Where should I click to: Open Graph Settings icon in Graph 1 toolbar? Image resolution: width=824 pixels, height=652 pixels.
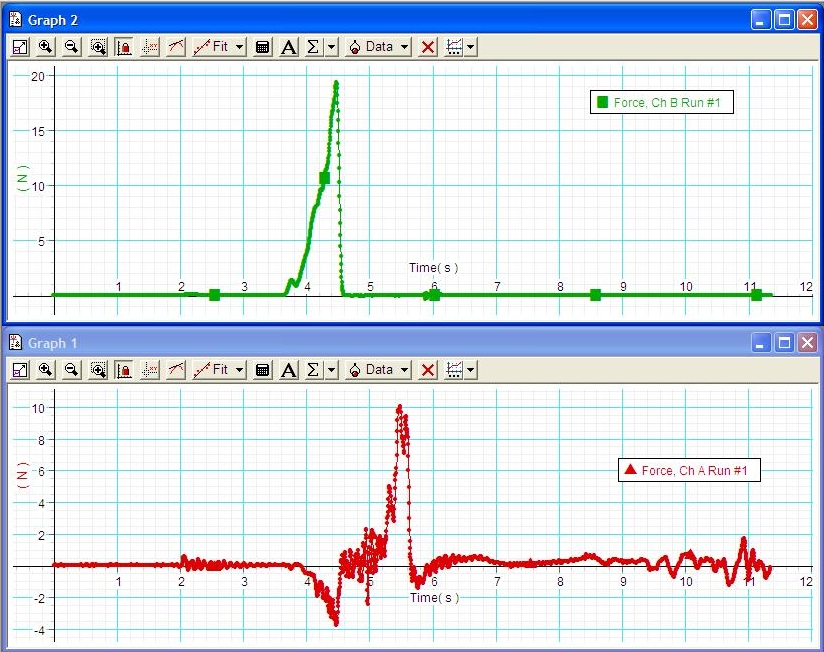coord(454,370)
